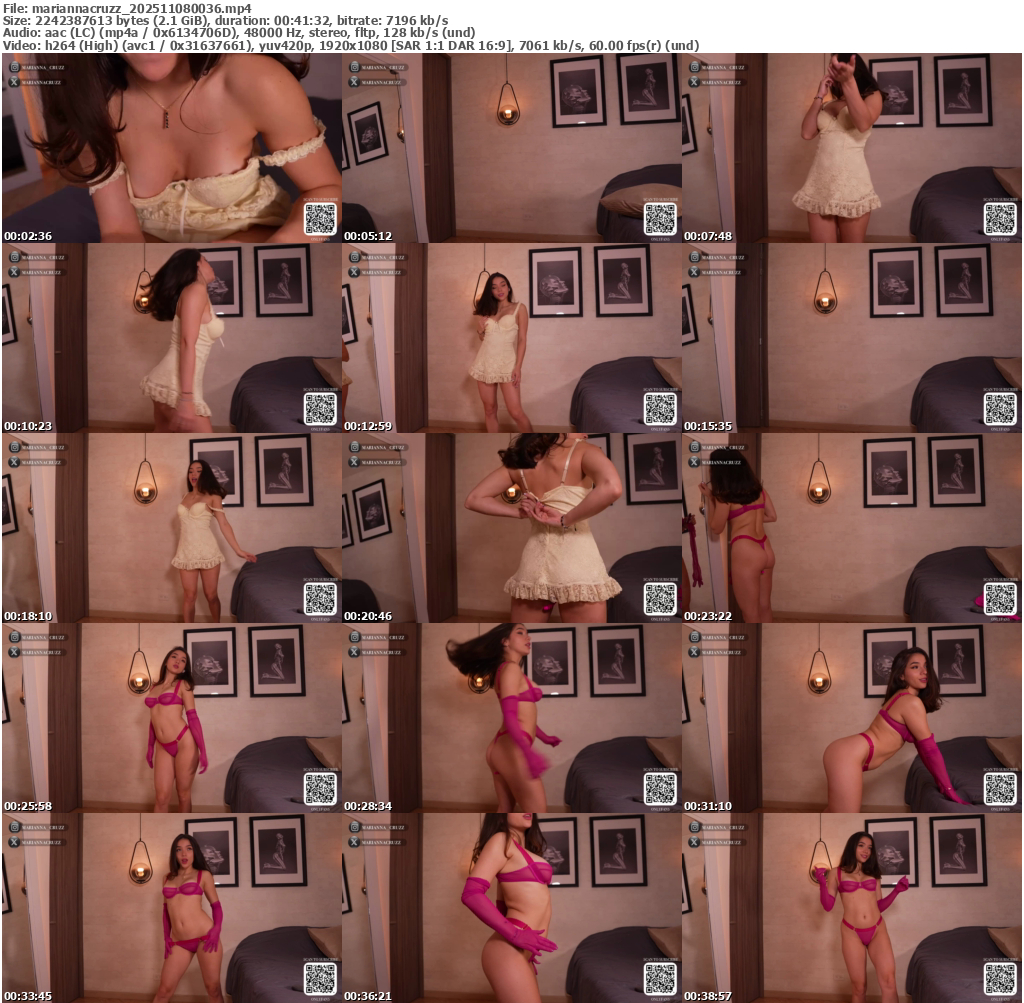1024x1003 pixels.
Task: Click the 00:38:57 timestamp label
Action: tap(709, 996)
